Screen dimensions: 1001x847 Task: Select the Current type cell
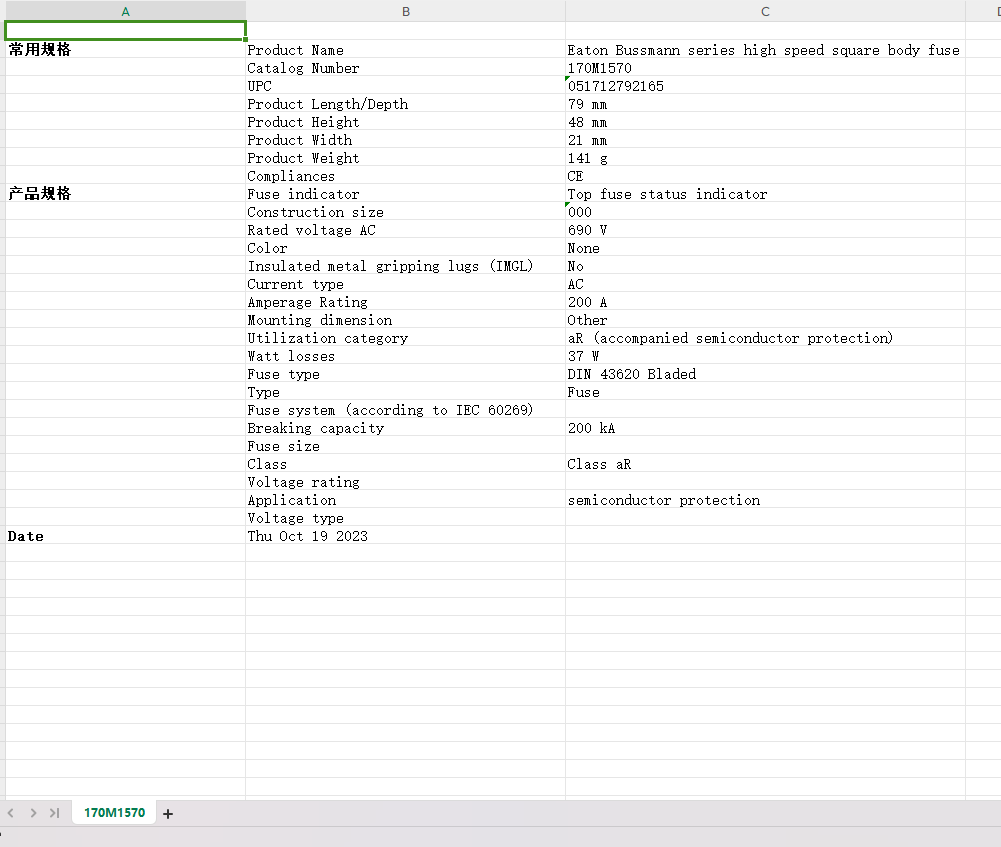[405, 284]
